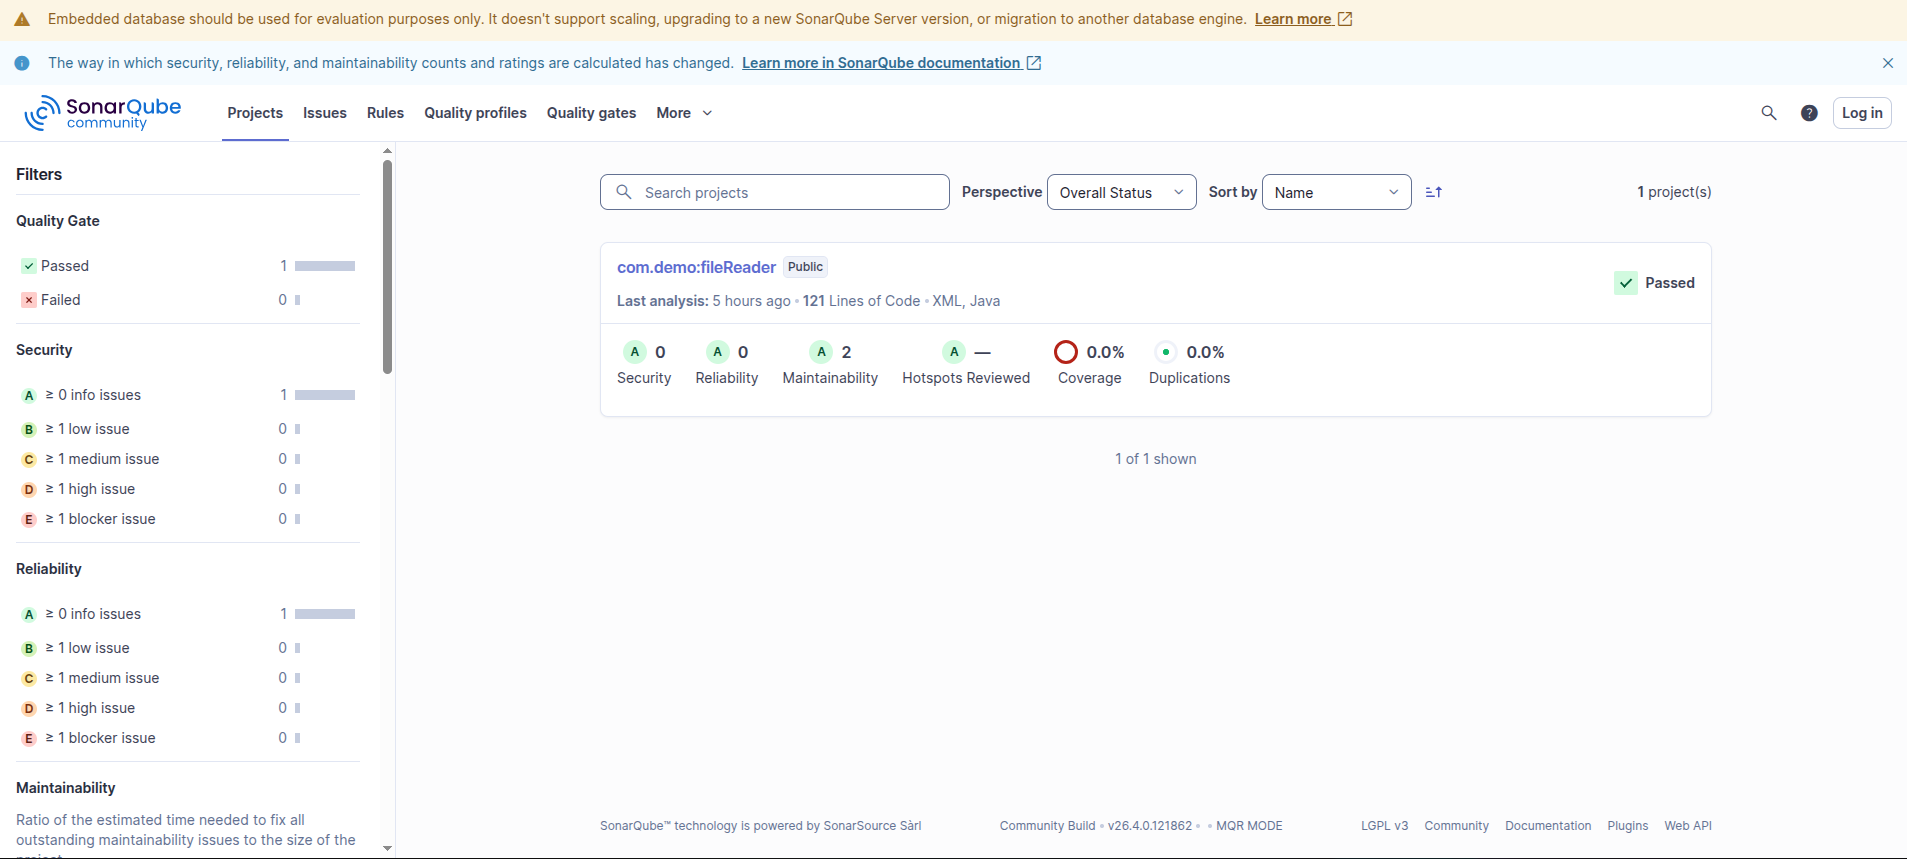Filter by Failed quality gate

[x=186, y=300]
